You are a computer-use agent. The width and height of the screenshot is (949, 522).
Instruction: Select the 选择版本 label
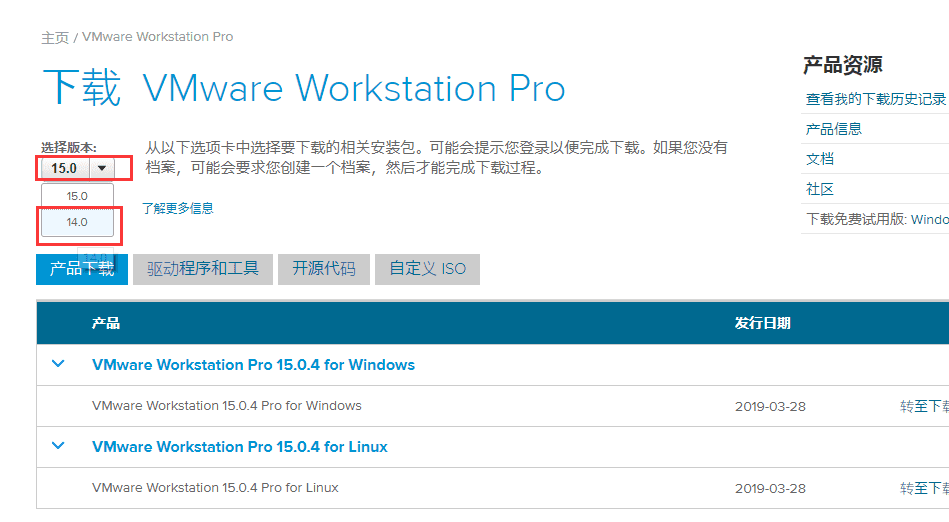68,147
